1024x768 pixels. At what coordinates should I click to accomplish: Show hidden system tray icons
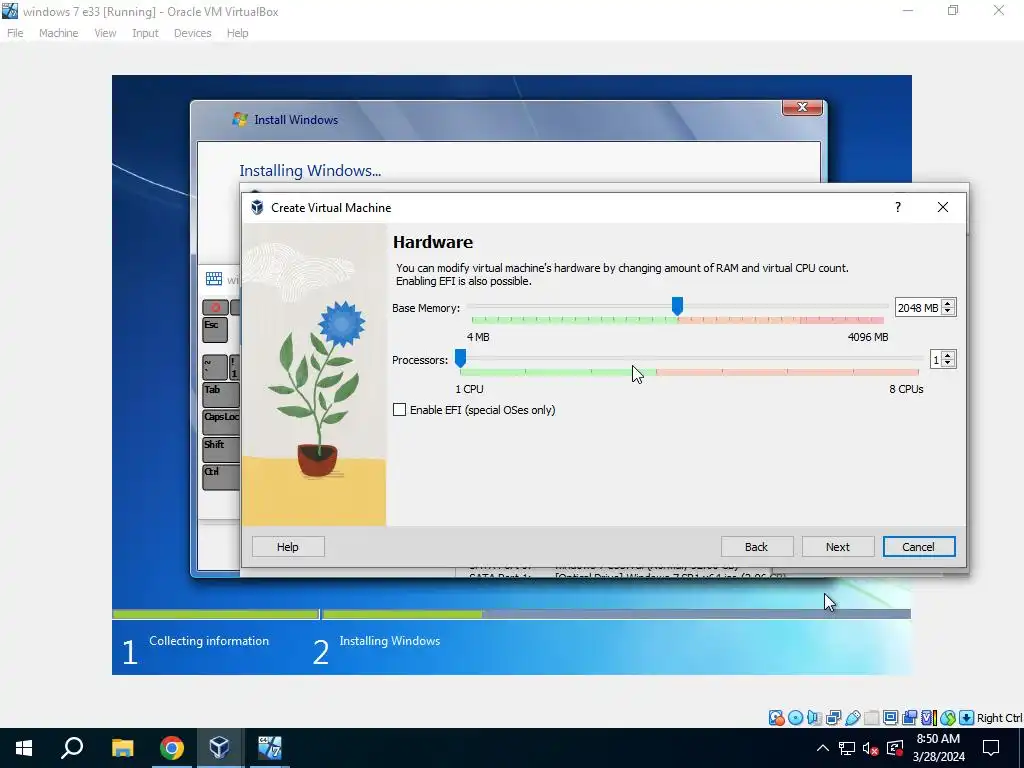823,748
